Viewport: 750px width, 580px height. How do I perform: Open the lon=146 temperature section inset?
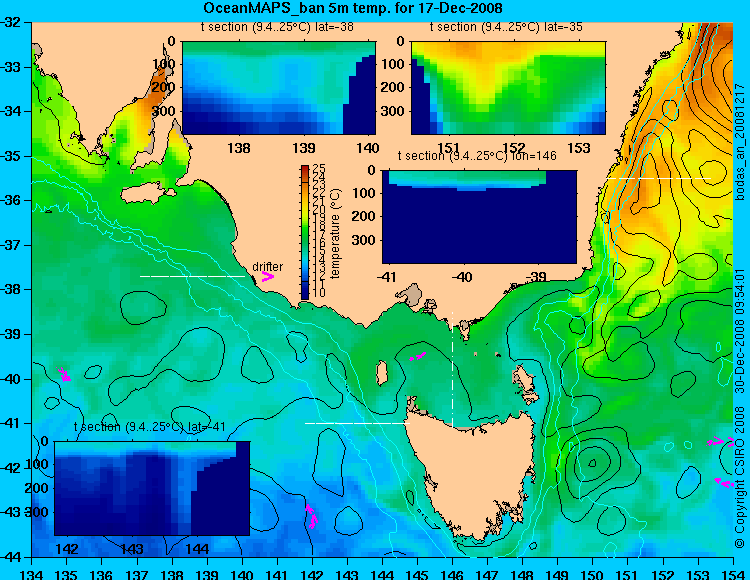pos(479,217)
